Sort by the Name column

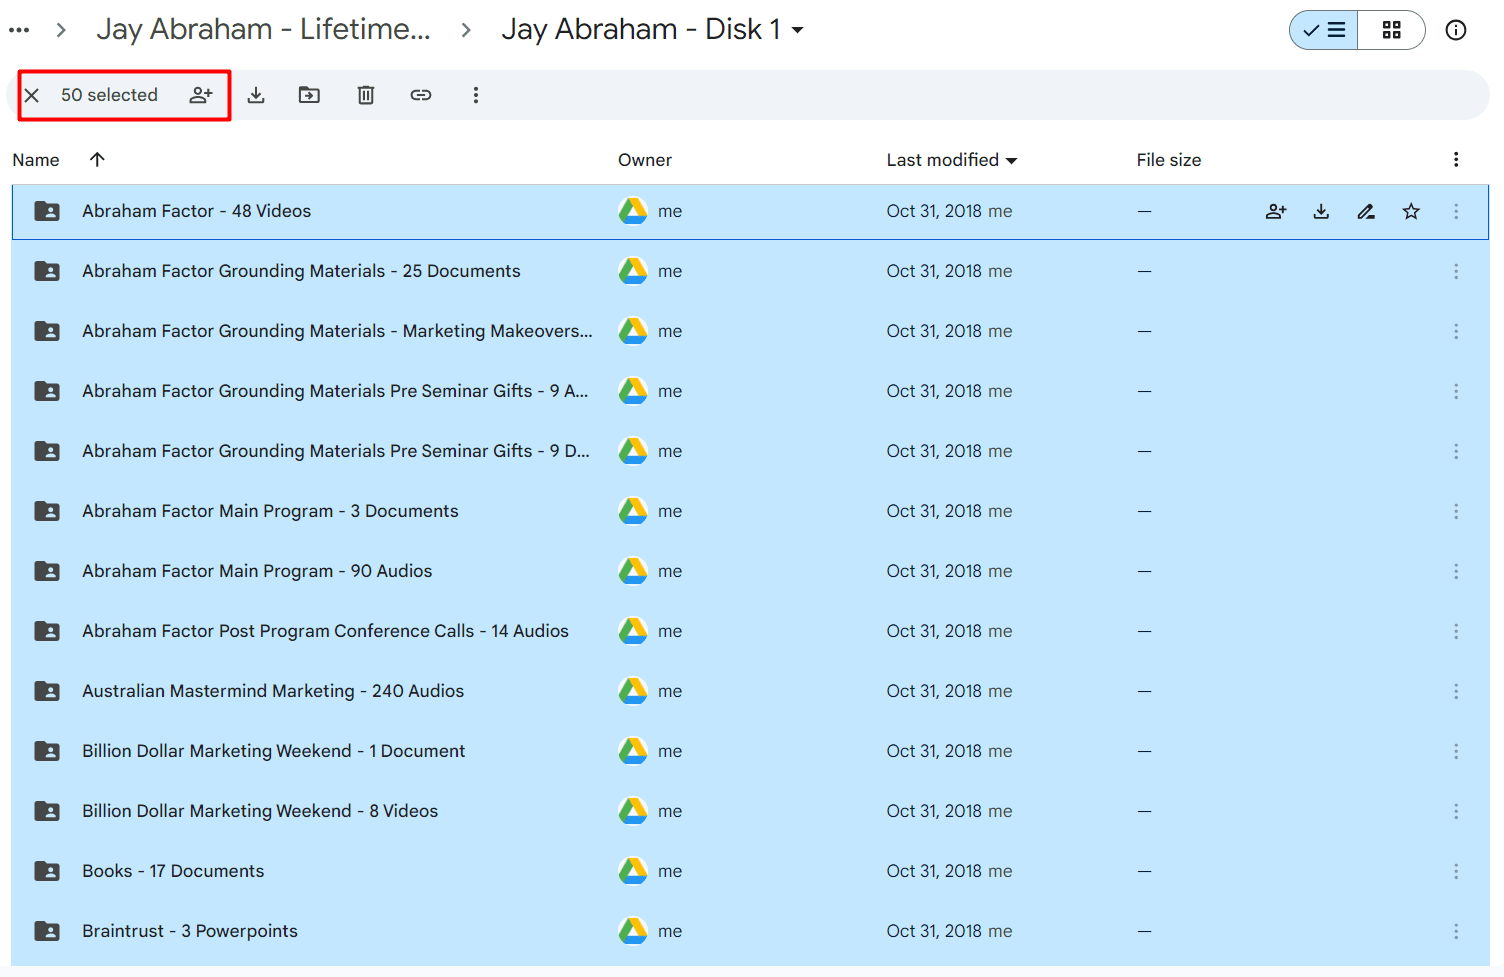tap(36, 160)
